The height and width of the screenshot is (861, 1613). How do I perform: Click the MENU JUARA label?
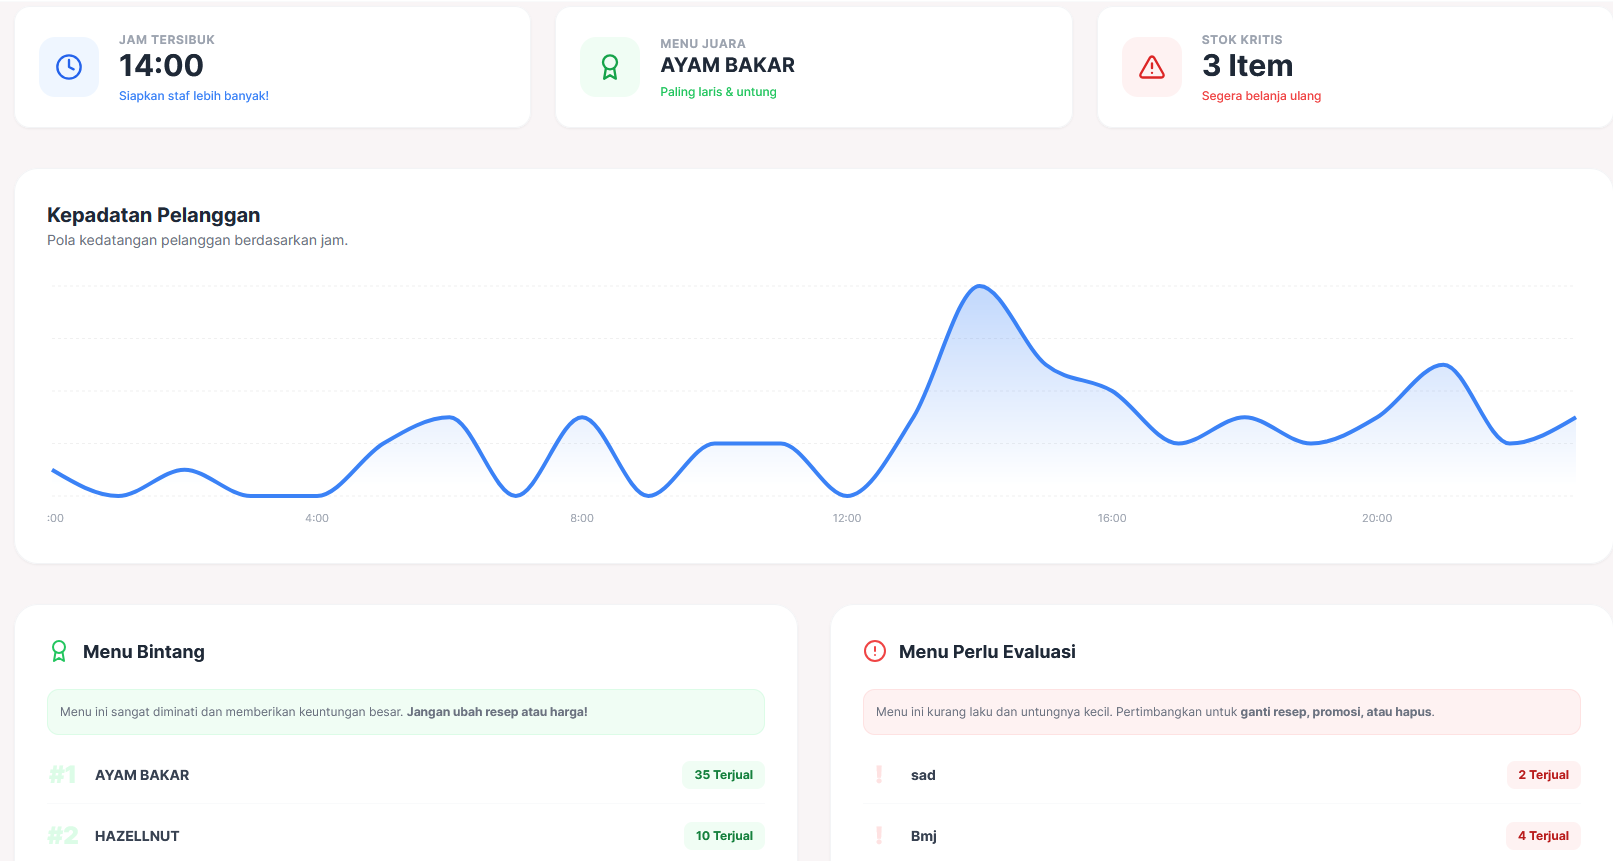pos(703,44)
